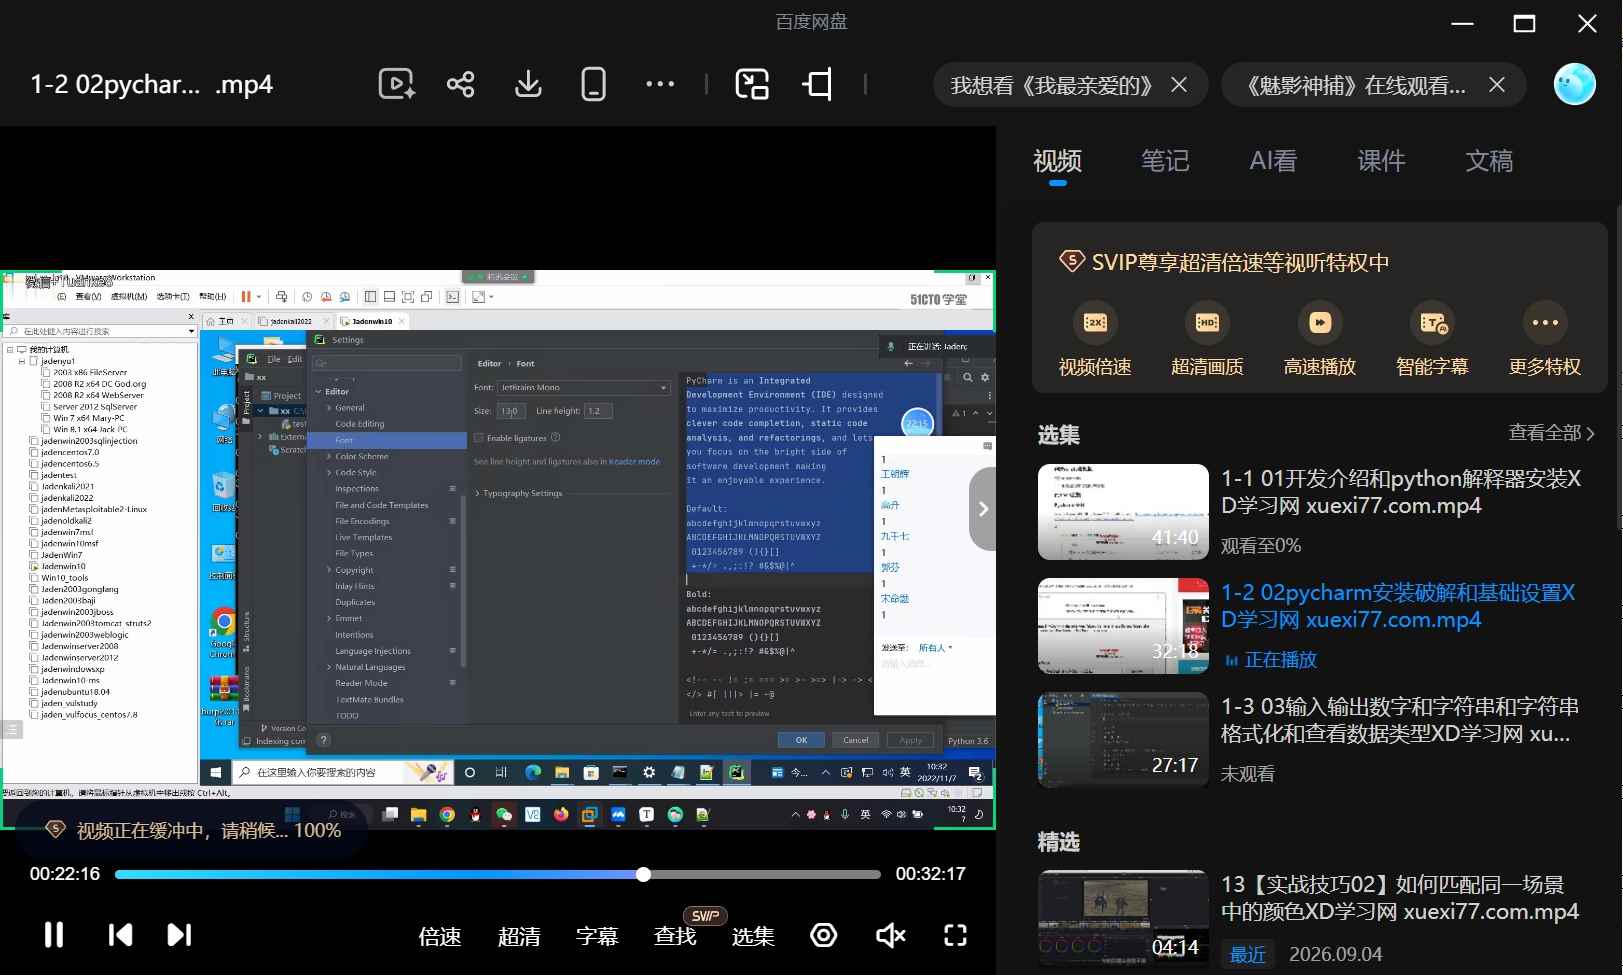The width and height of the screenshot is (1623, 975).
Task: Switch to the 视频 tab
Action: 1058,161
